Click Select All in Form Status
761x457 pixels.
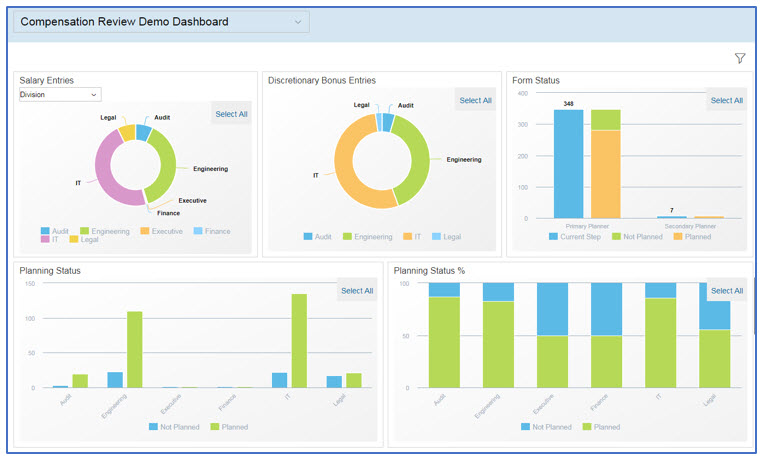726,100
